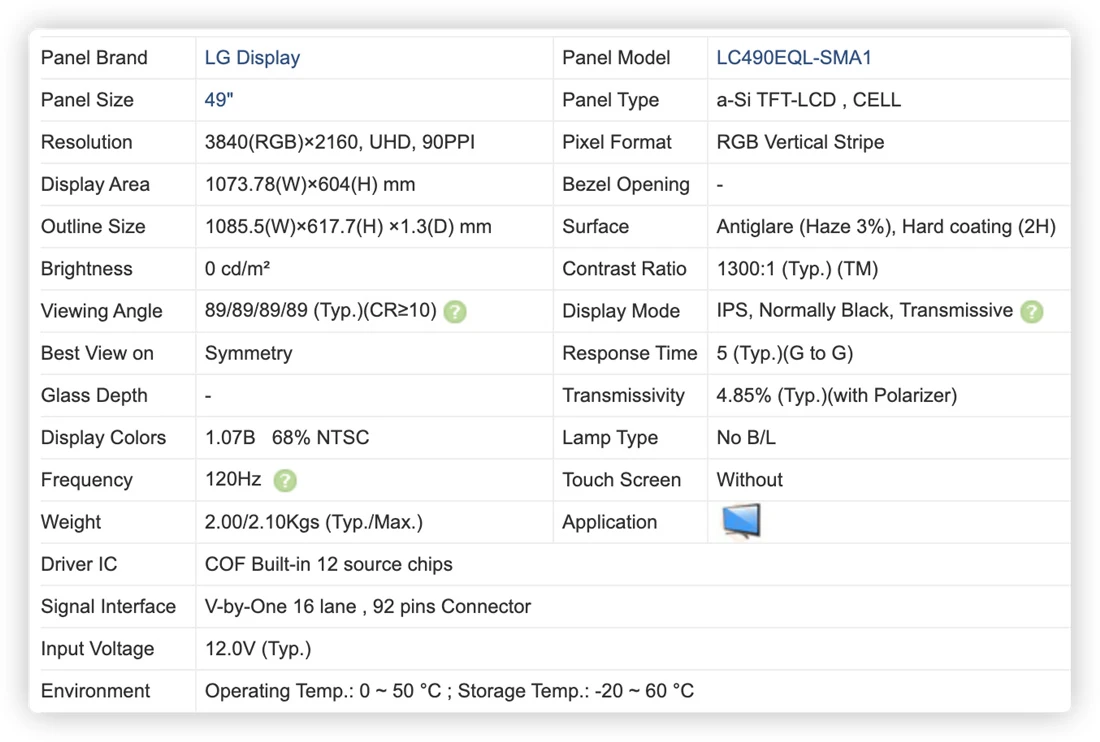This screenshot has width=1100, height=742.
Task: Click the Outline Size label
Action: [x=93, y=227]
